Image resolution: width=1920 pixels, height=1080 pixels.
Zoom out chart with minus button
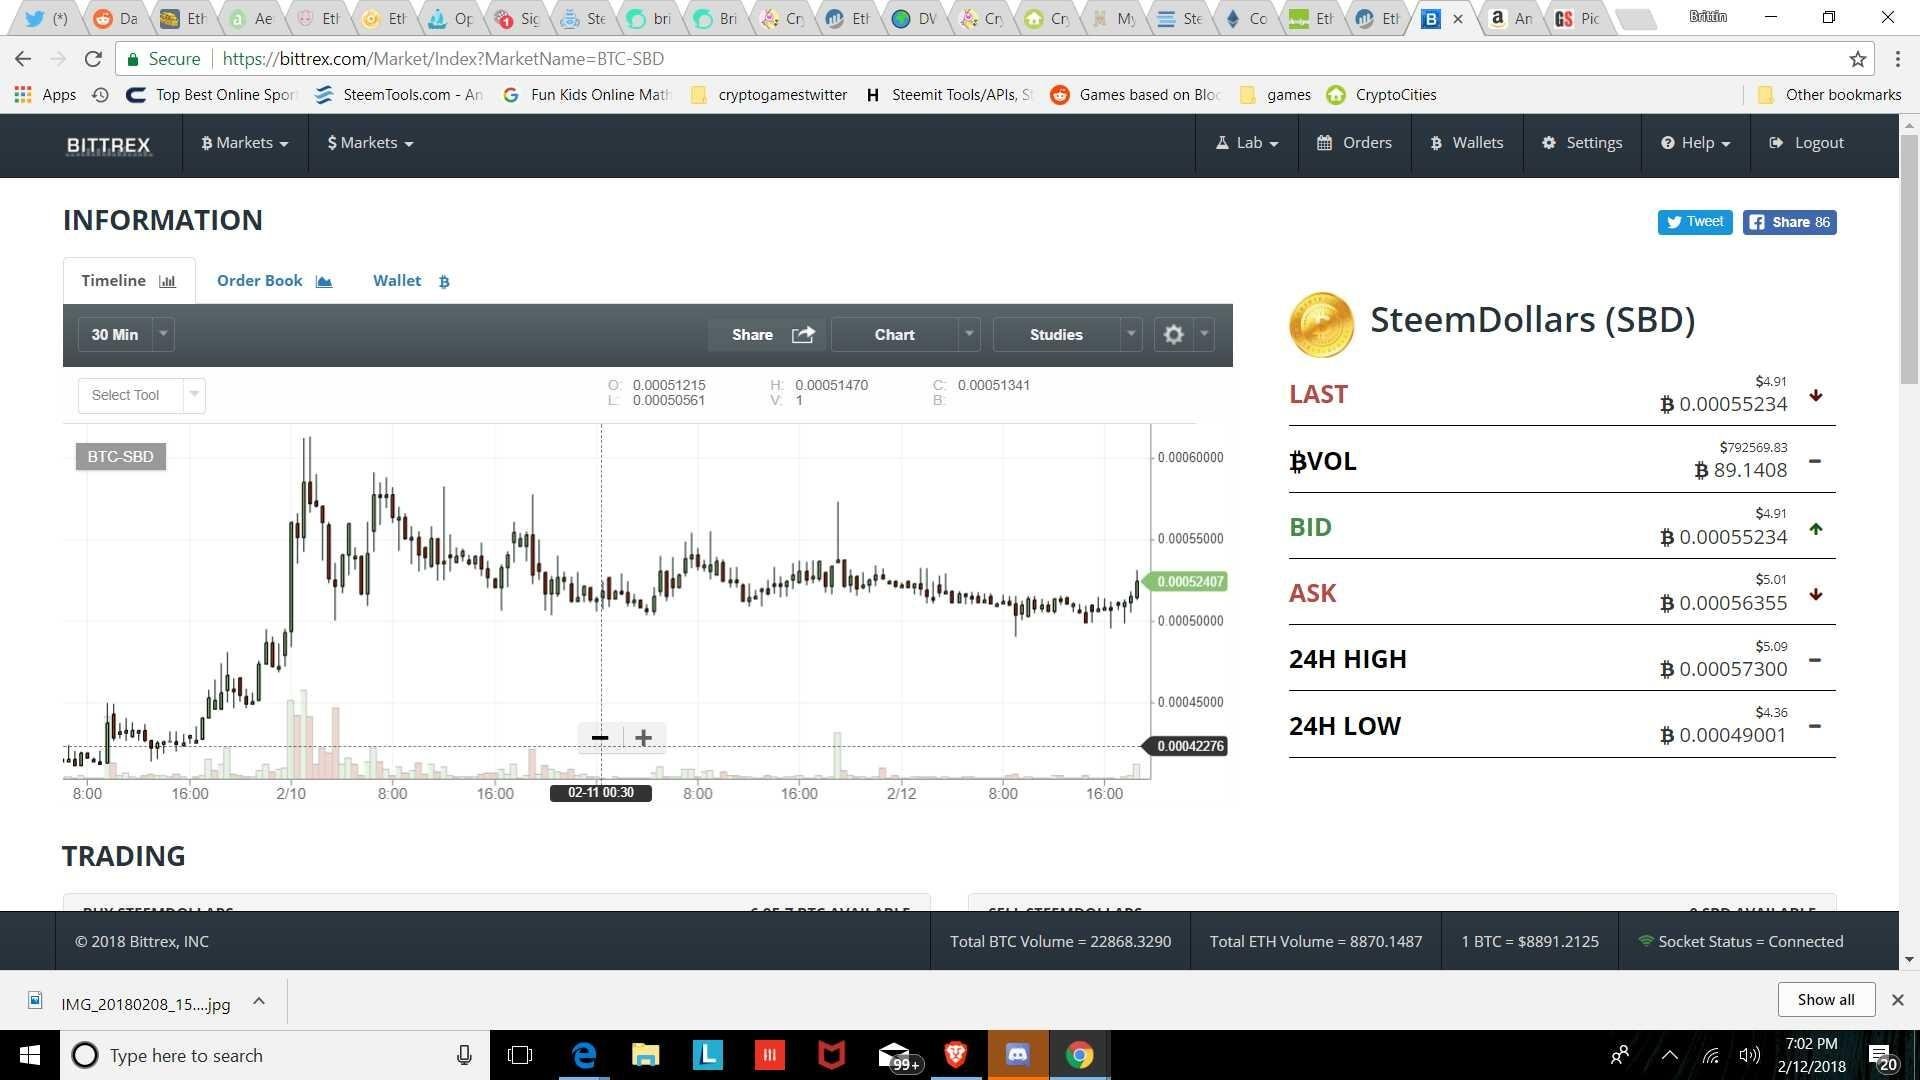click(x=600, y=738)
